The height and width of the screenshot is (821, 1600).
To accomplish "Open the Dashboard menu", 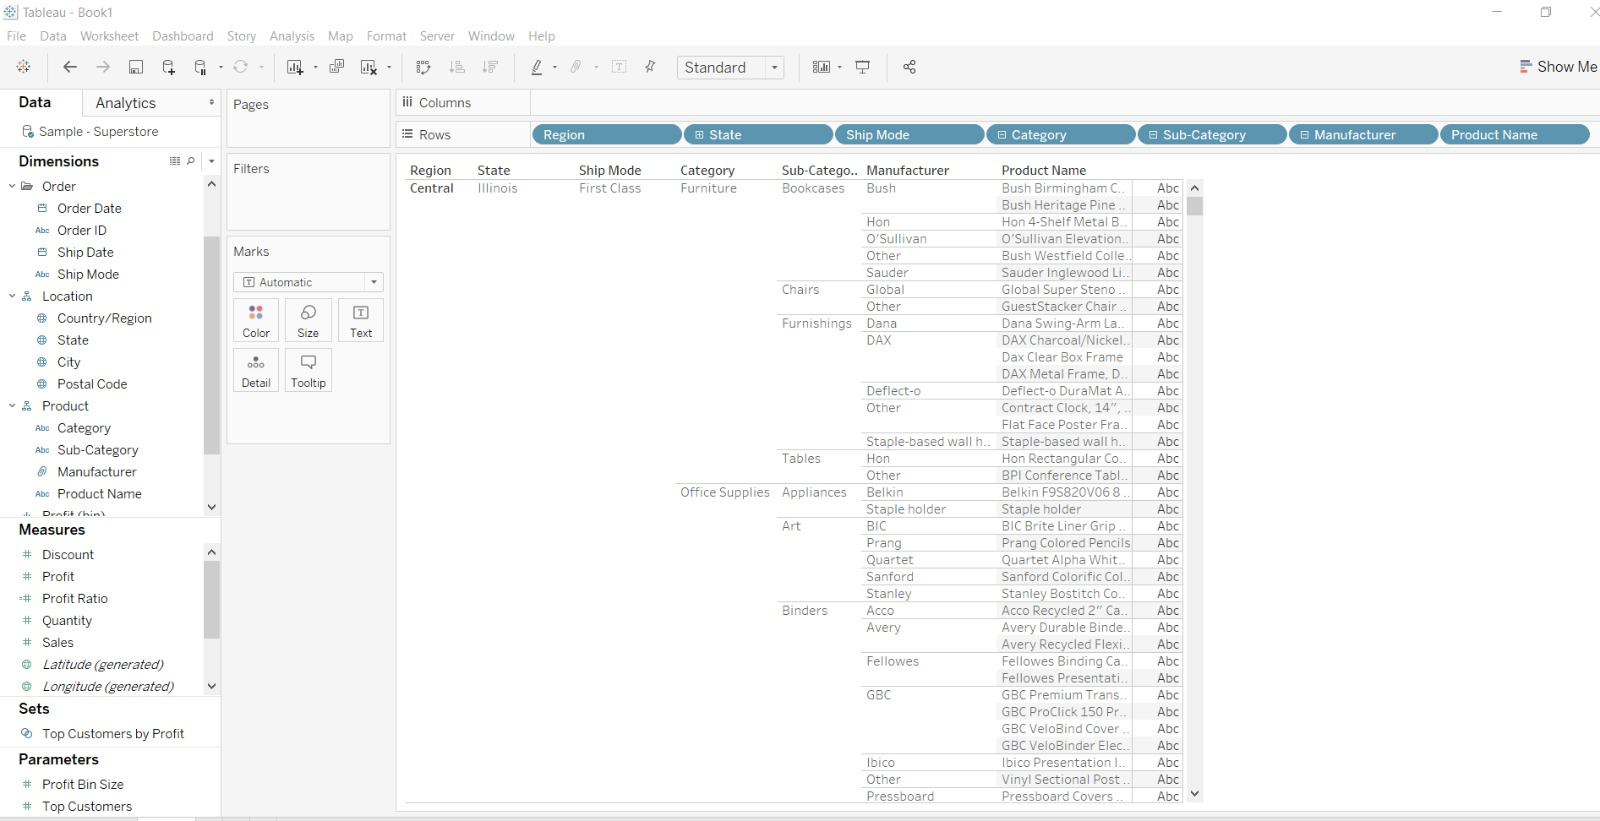I will click(x=183, y=36).
